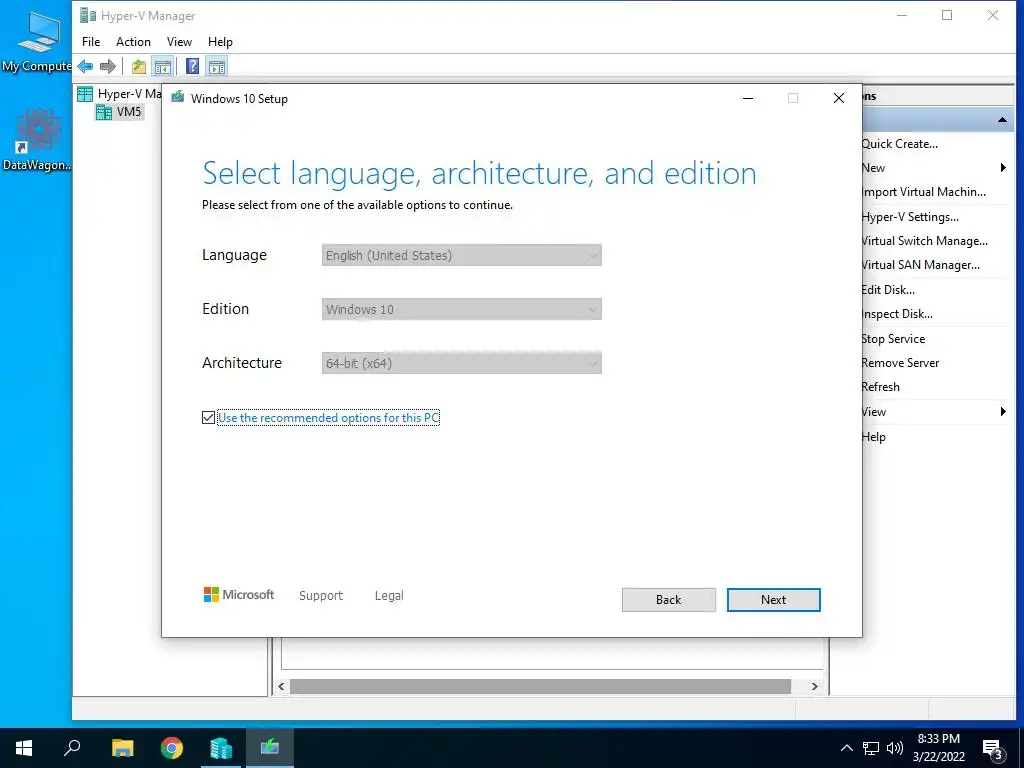This screenshot has height=768, width=1024.
Task: Click the Next button
Action: 773,600
